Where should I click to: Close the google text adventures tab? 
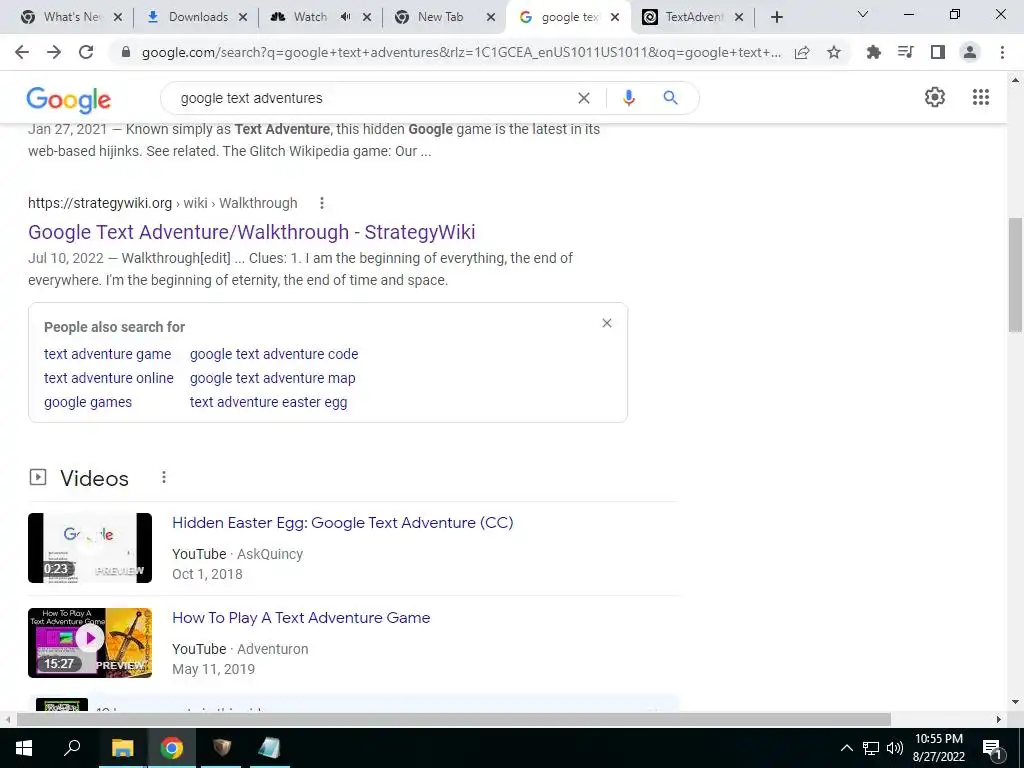tap(615, 18)
